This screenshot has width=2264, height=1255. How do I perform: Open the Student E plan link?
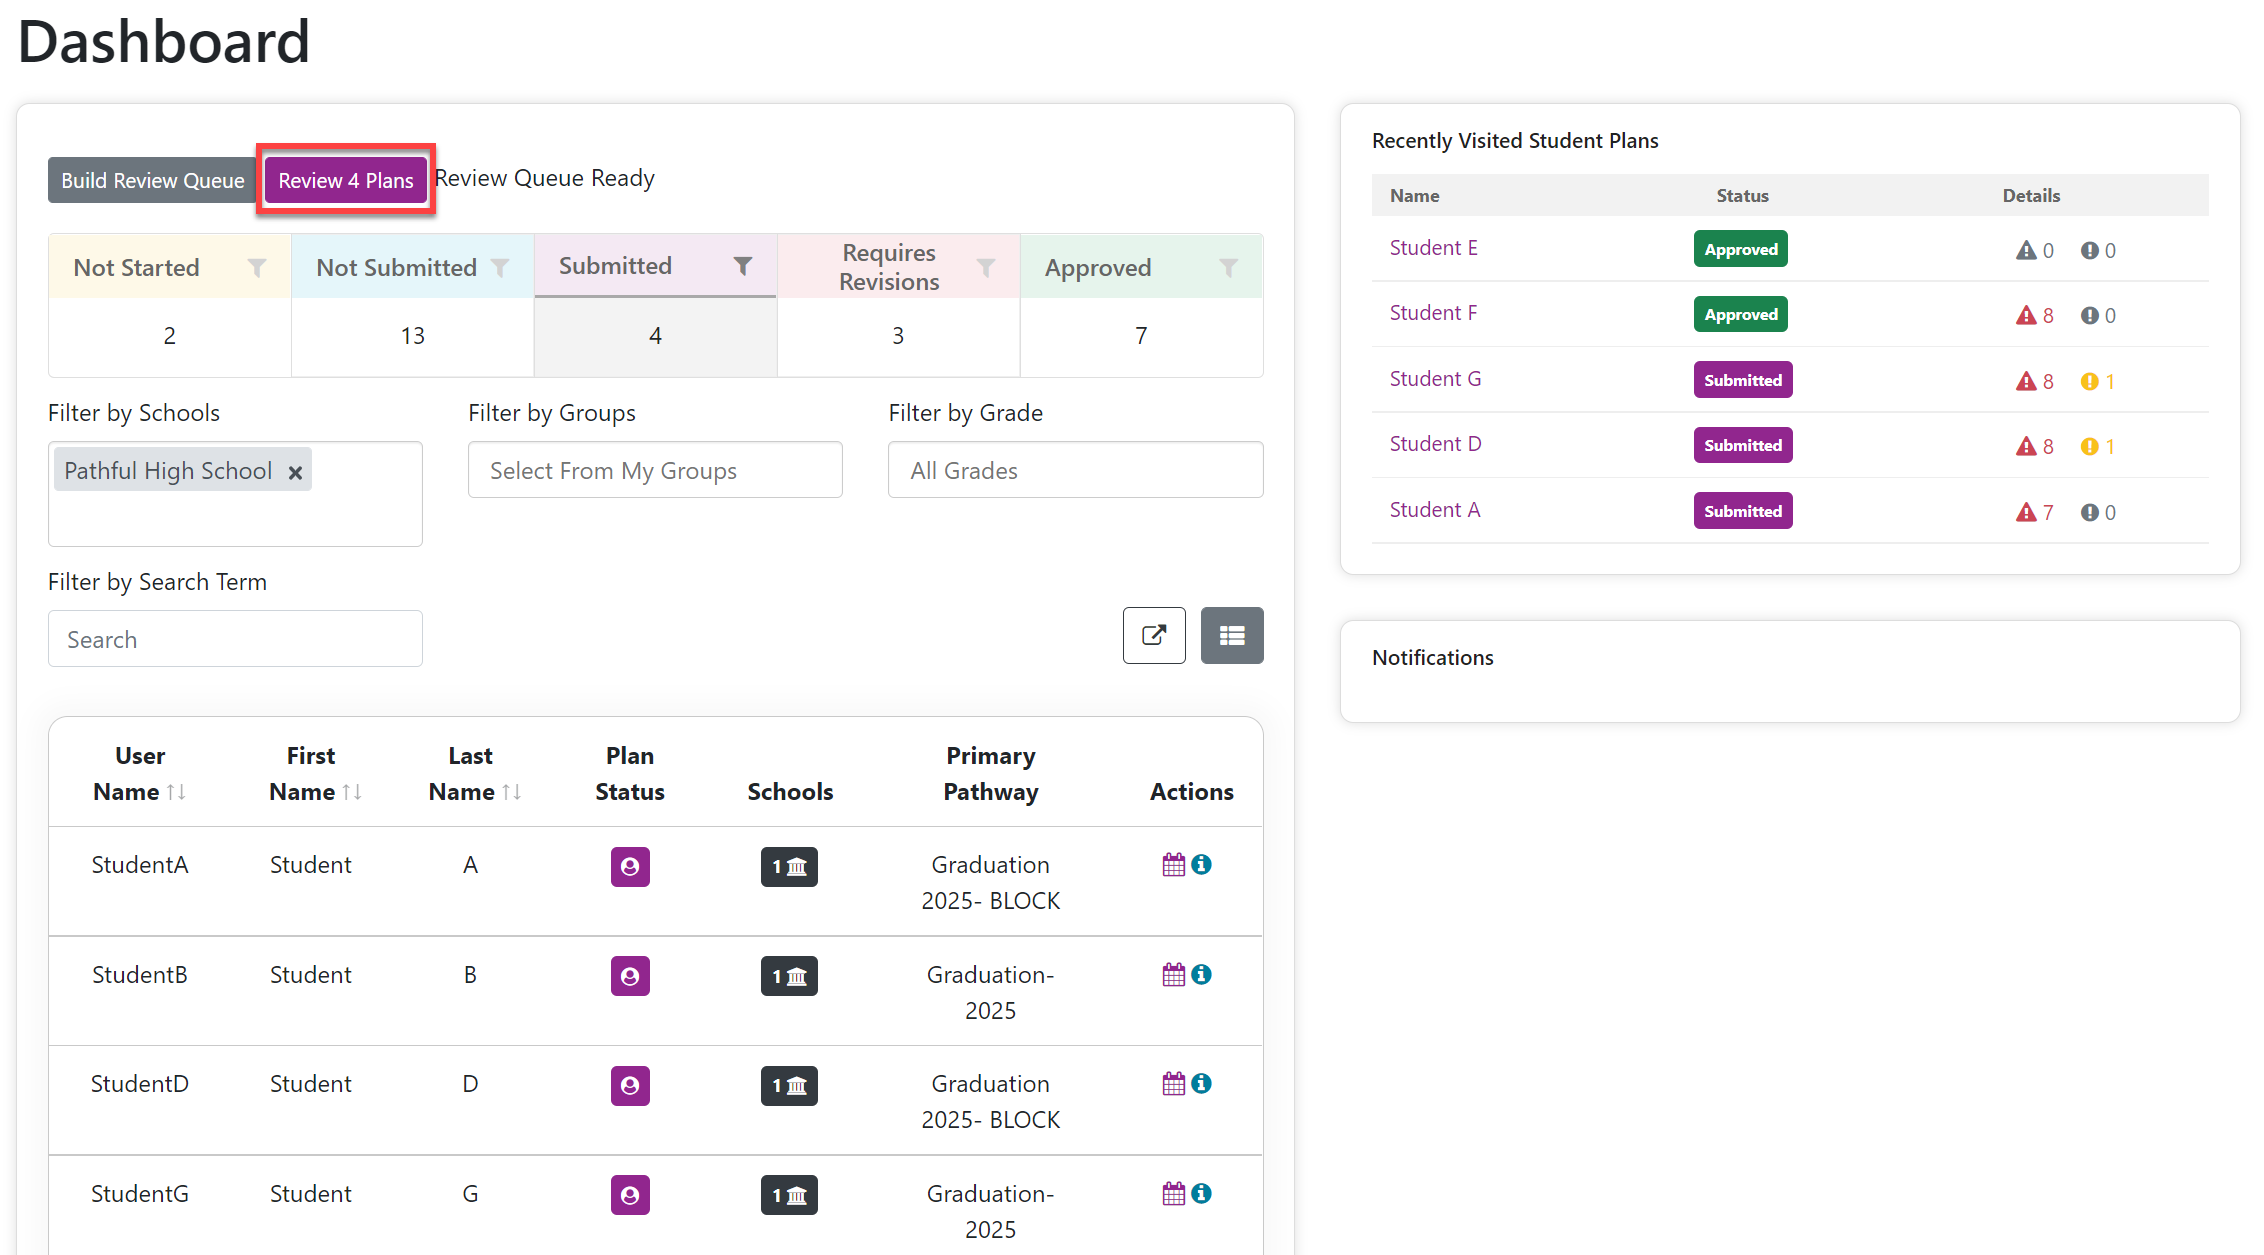1433,248
